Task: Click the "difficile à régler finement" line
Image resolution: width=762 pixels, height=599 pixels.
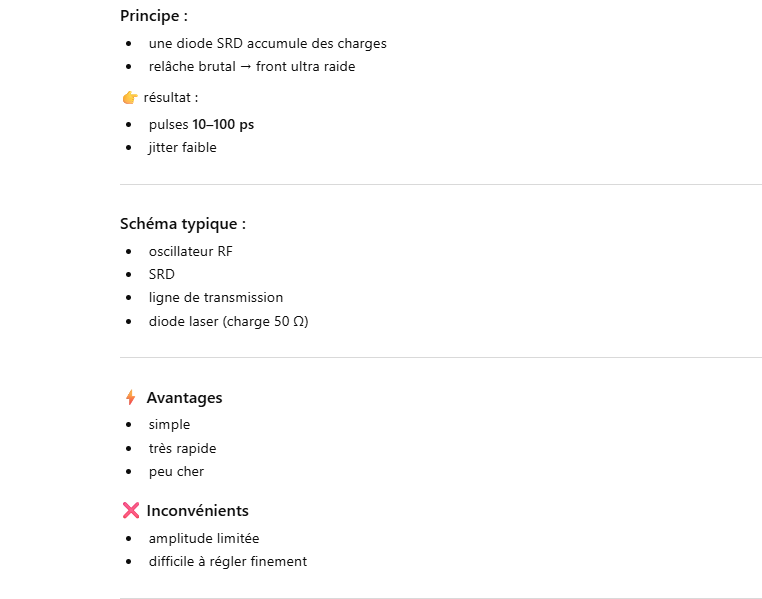Action: (x=227, y=562)
